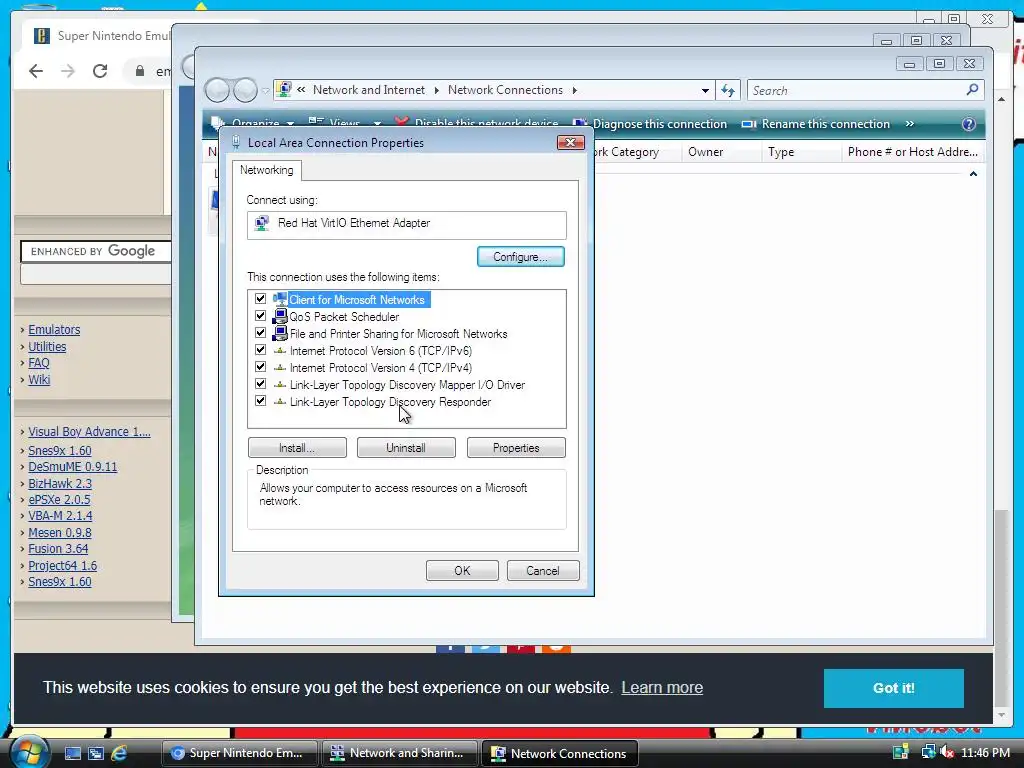Expand the double-chevron breadcrumb overflow
Screen dimensions: 1024x768
click(301, 89)
